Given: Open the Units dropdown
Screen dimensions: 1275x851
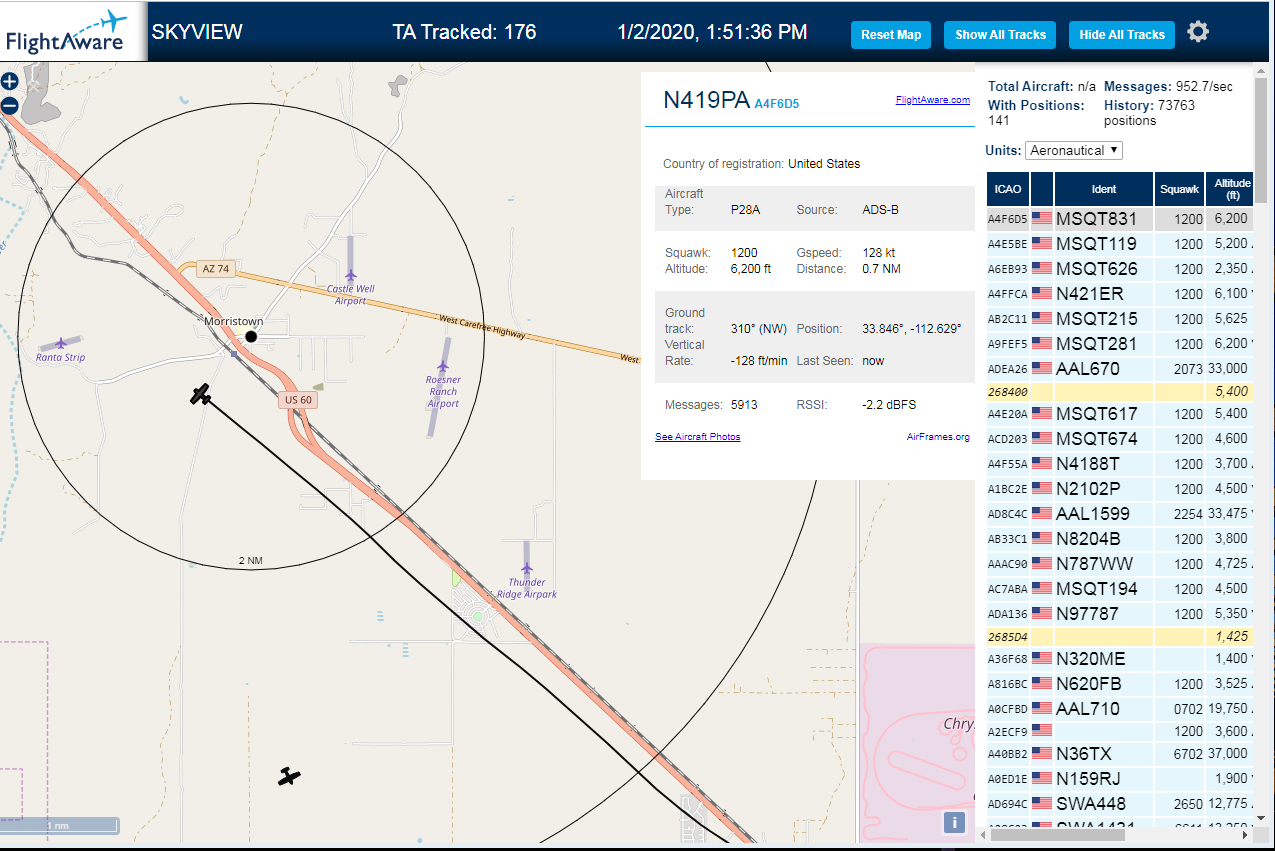Looking at the screenshot, I should tap(1074, 150).
